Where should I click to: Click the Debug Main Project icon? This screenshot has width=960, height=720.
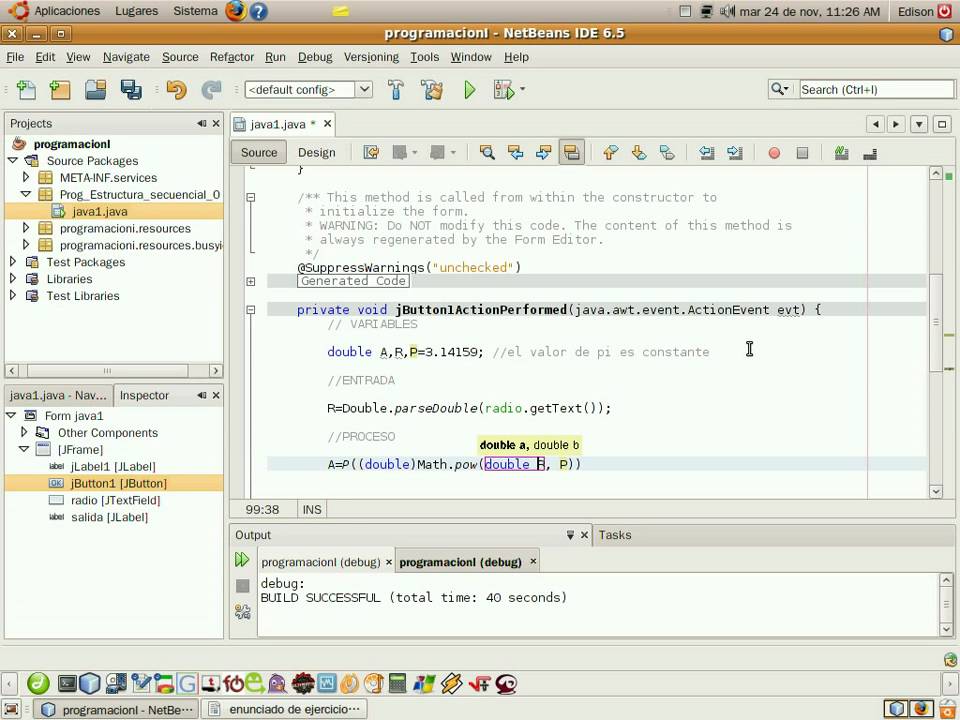504,90
